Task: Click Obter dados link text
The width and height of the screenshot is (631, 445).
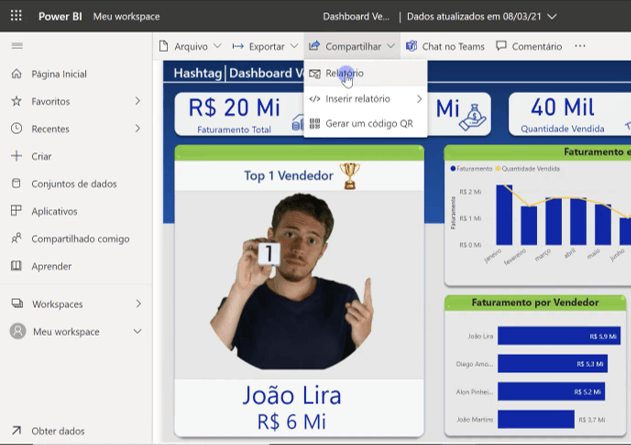Action: 58,431
